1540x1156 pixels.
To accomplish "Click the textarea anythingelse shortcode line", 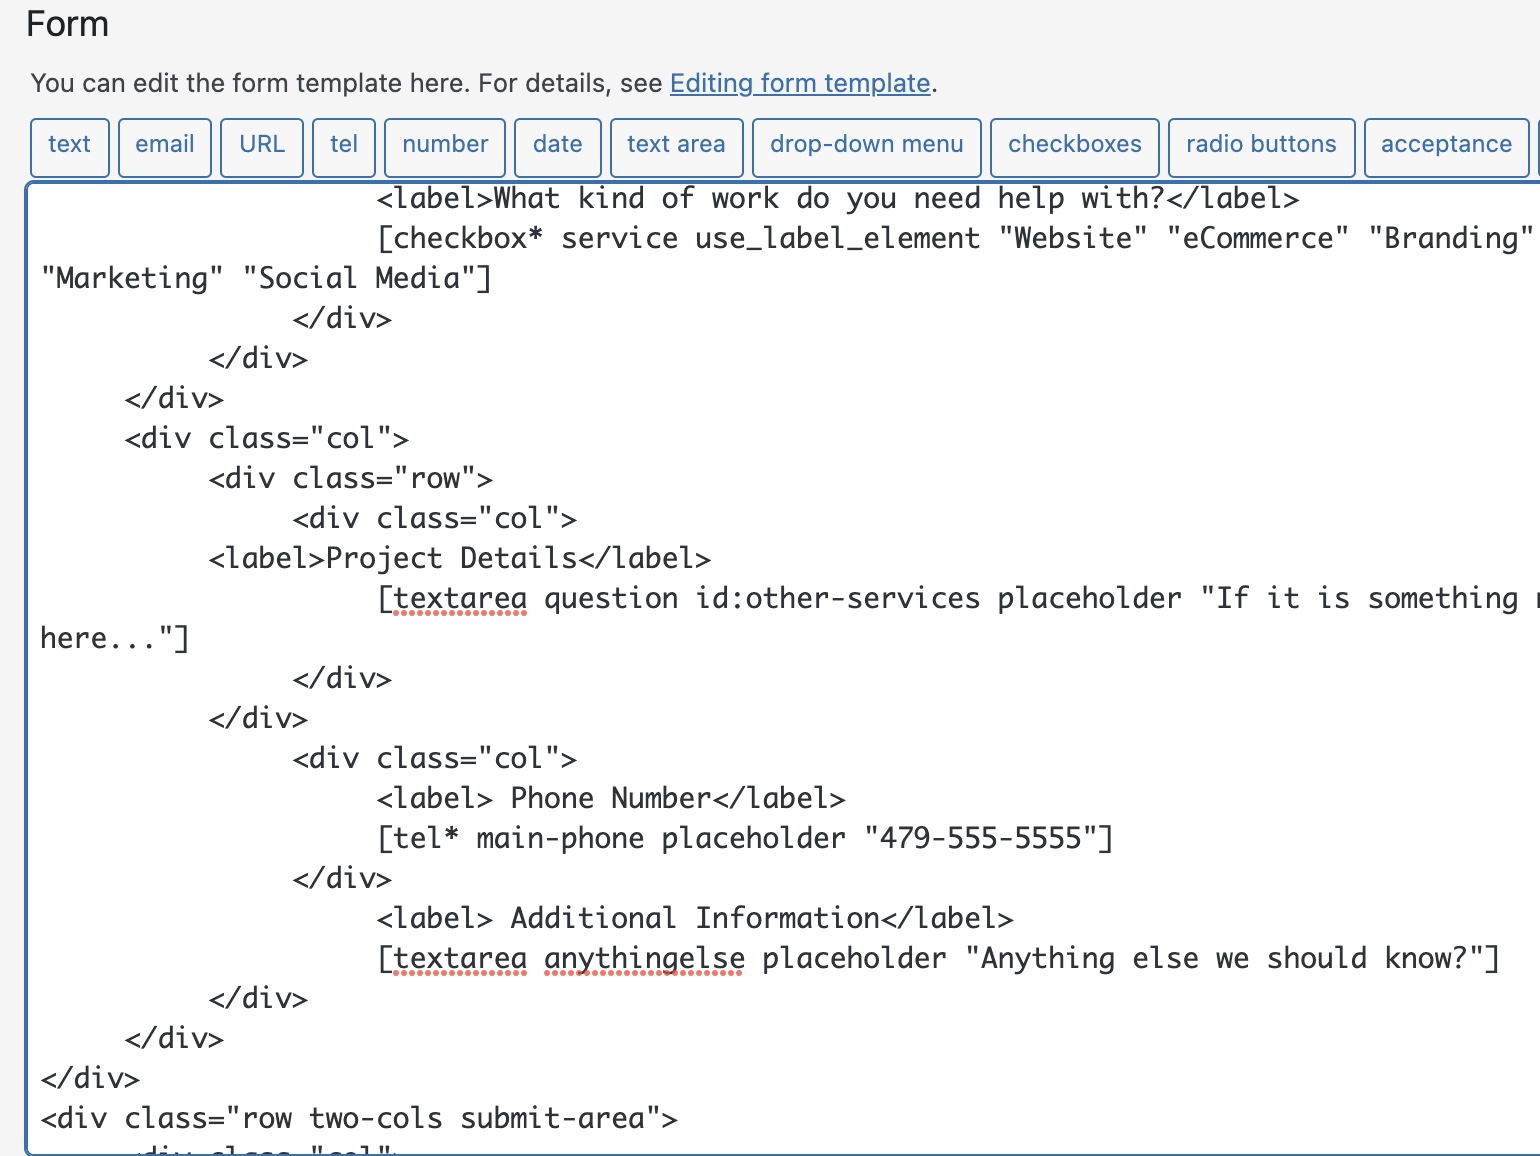I will [938, 958].
